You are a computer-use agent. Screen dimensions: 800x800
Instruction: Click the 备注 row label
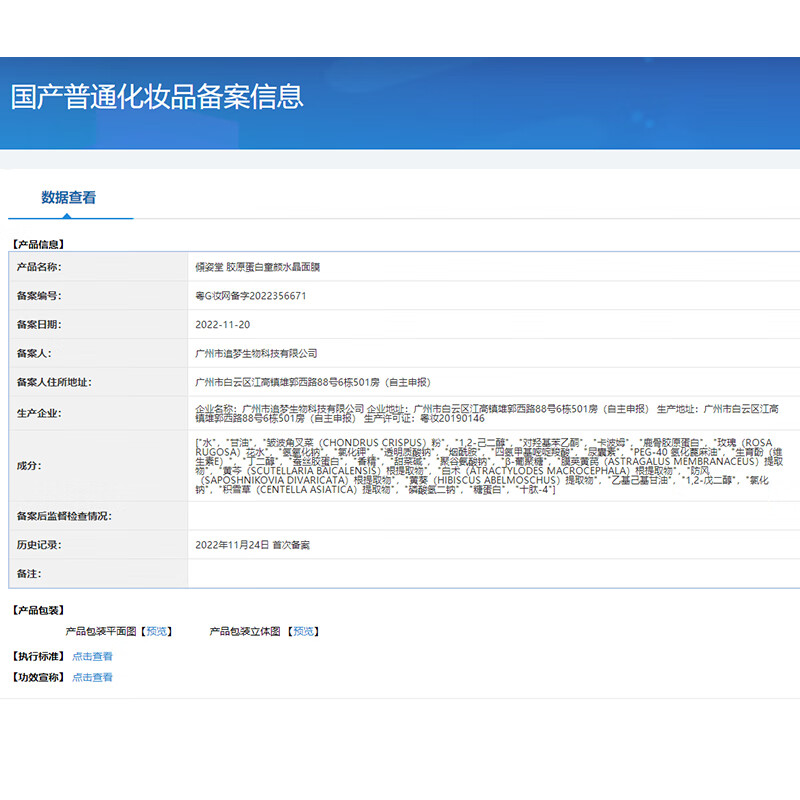(x=29, y=574)
